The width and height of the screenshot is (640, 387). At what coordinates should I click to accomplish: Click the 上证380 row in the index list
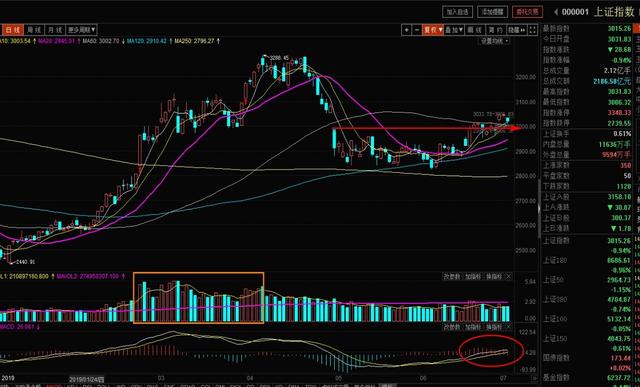tap(587, 299)
